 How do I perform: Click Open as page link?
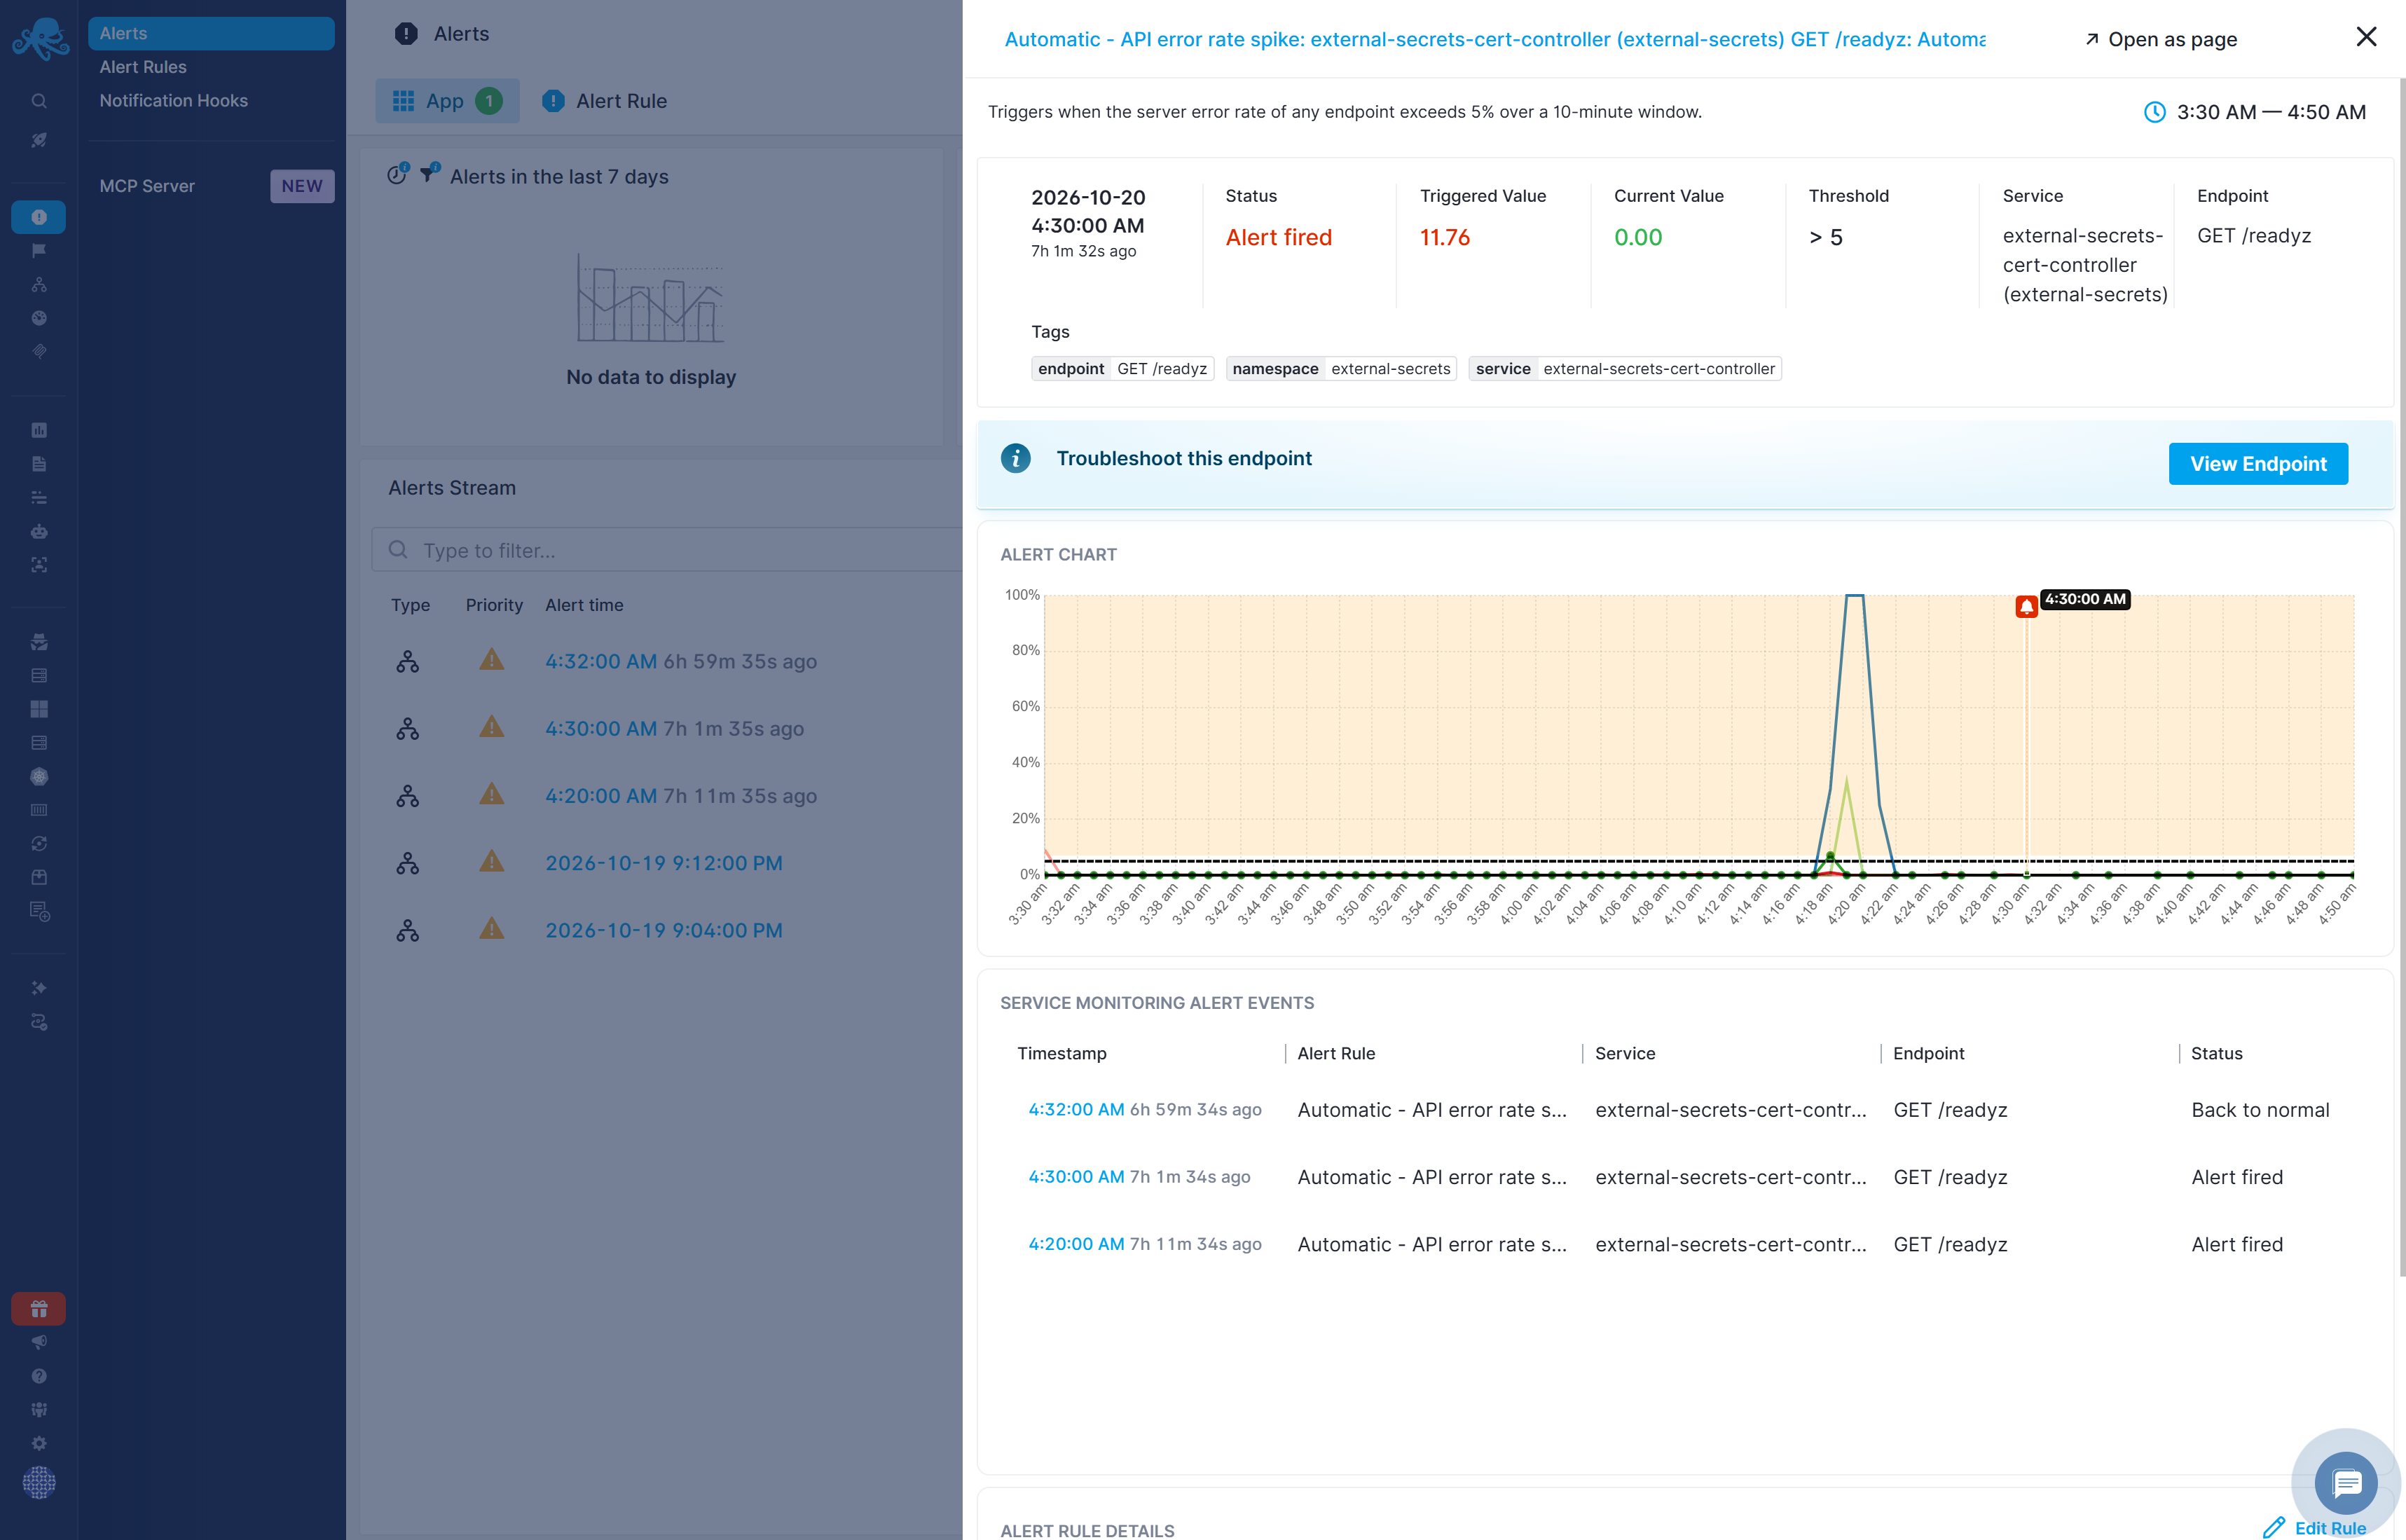point(2160,39)
